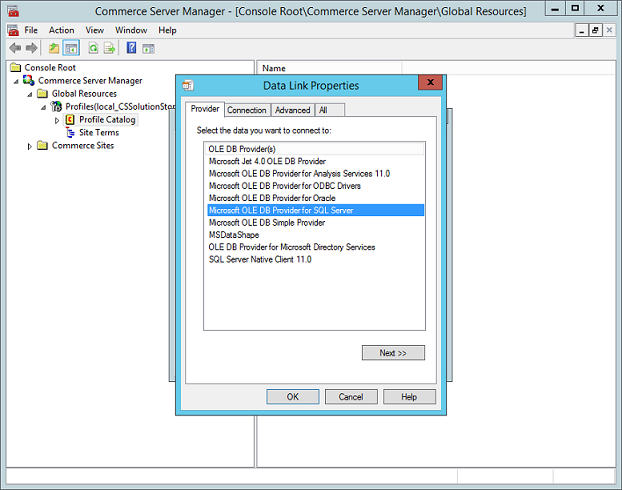The height and width of the screenshot is (490, 622).
Task: Close the Data Link Properties dialog
Action: [430, 82]
